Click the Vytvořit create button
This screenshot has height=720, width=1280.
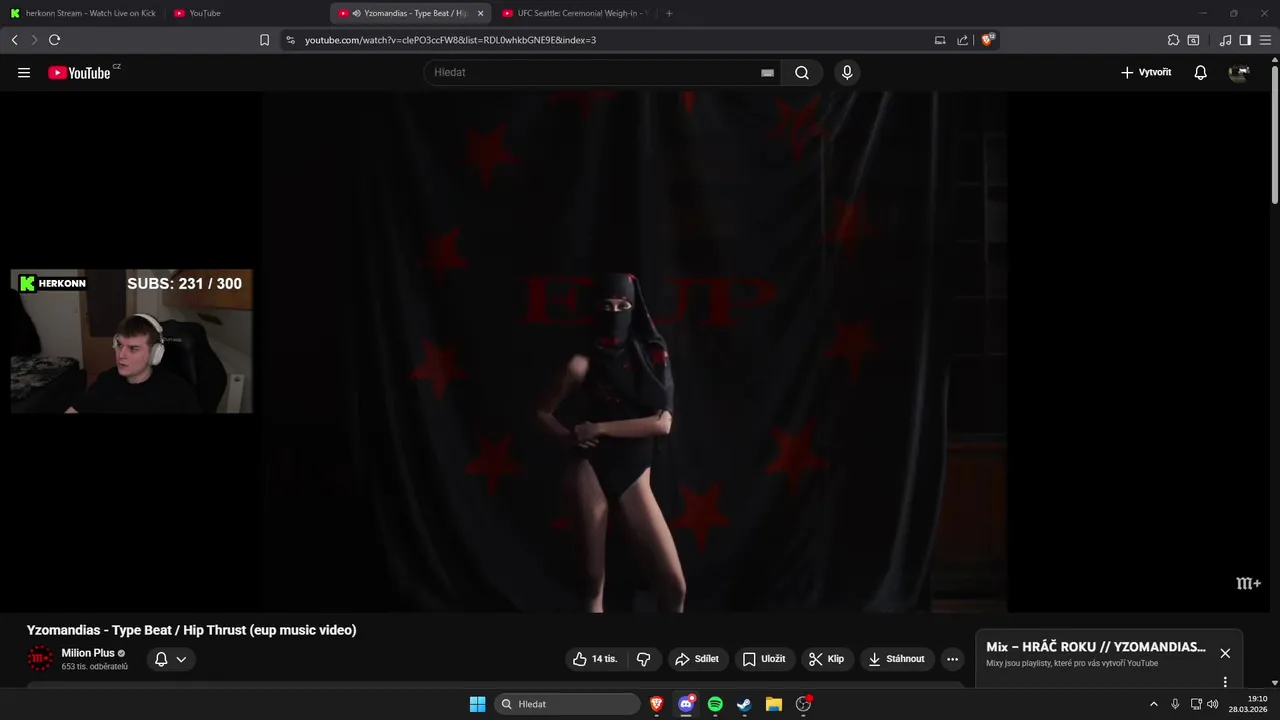coord(1146,72)
